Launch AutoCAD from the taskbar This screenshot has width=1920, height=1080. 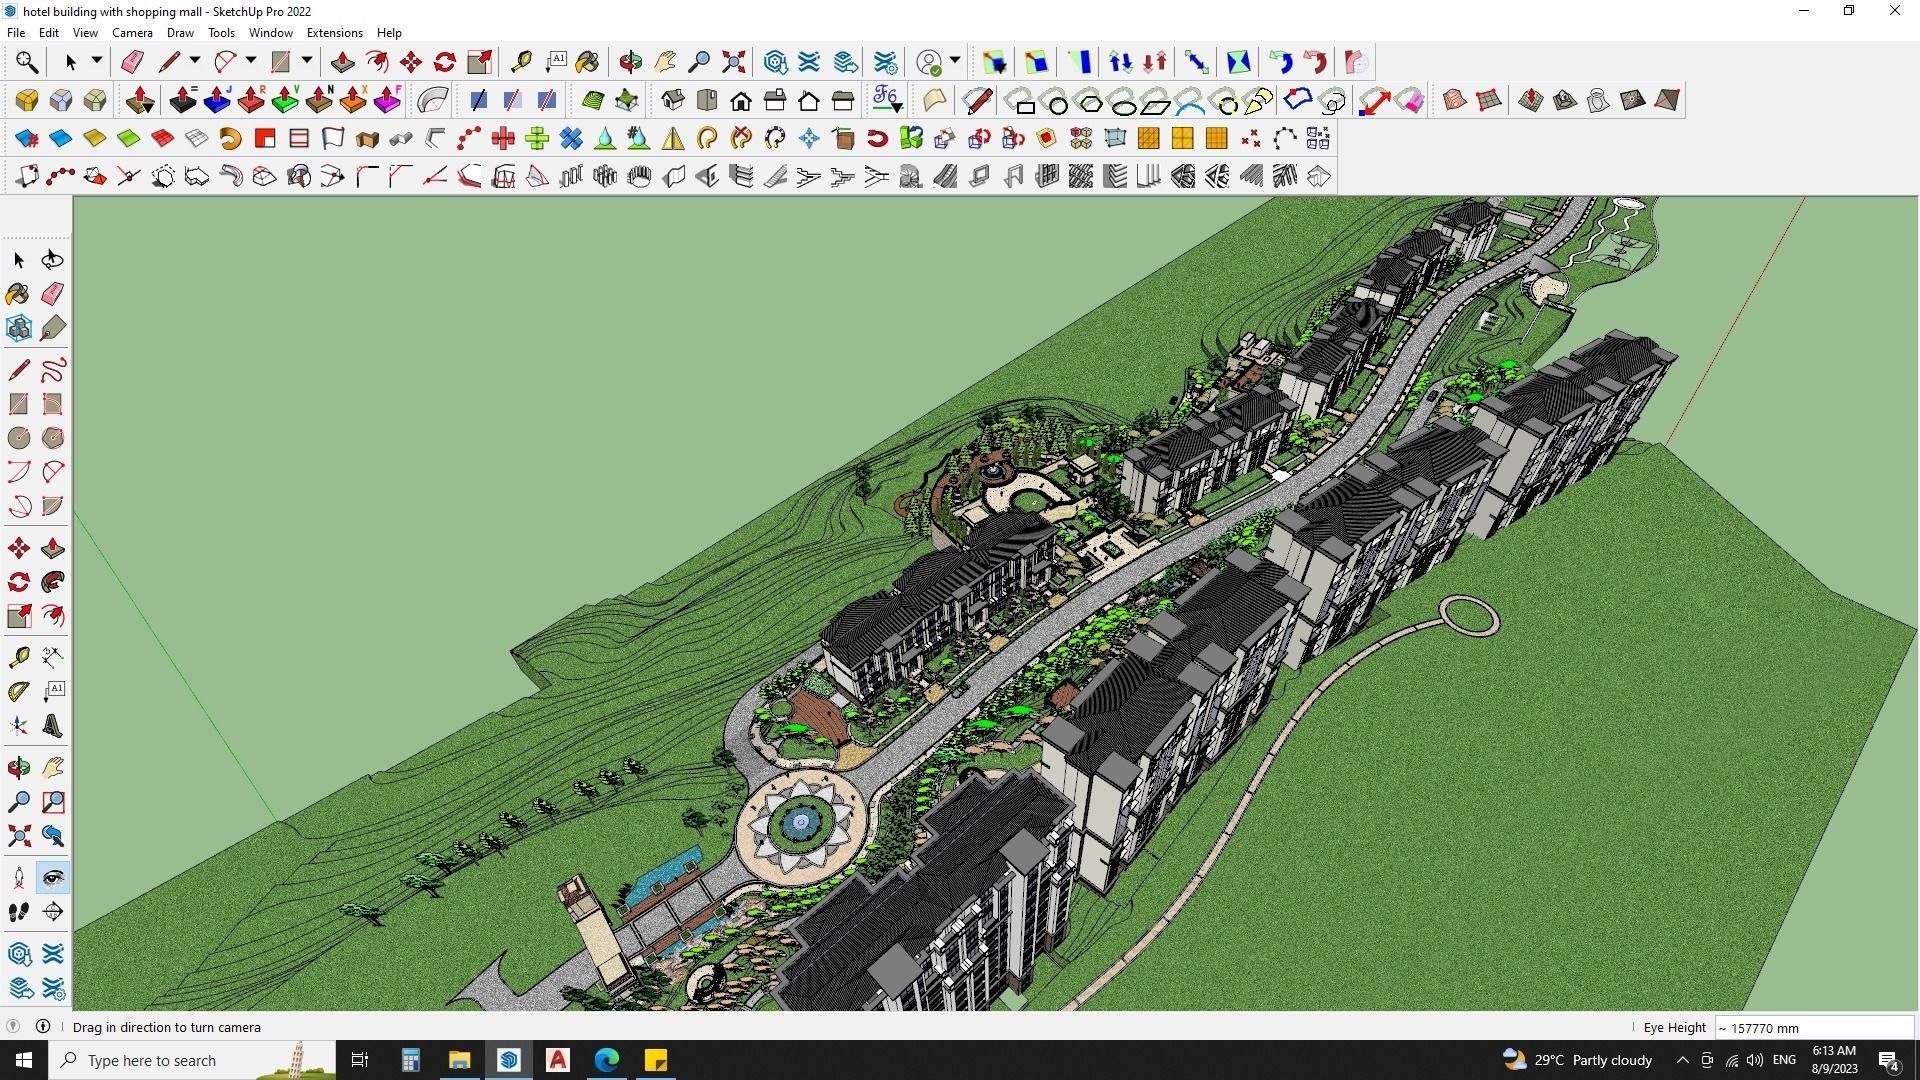(558, 1060)
